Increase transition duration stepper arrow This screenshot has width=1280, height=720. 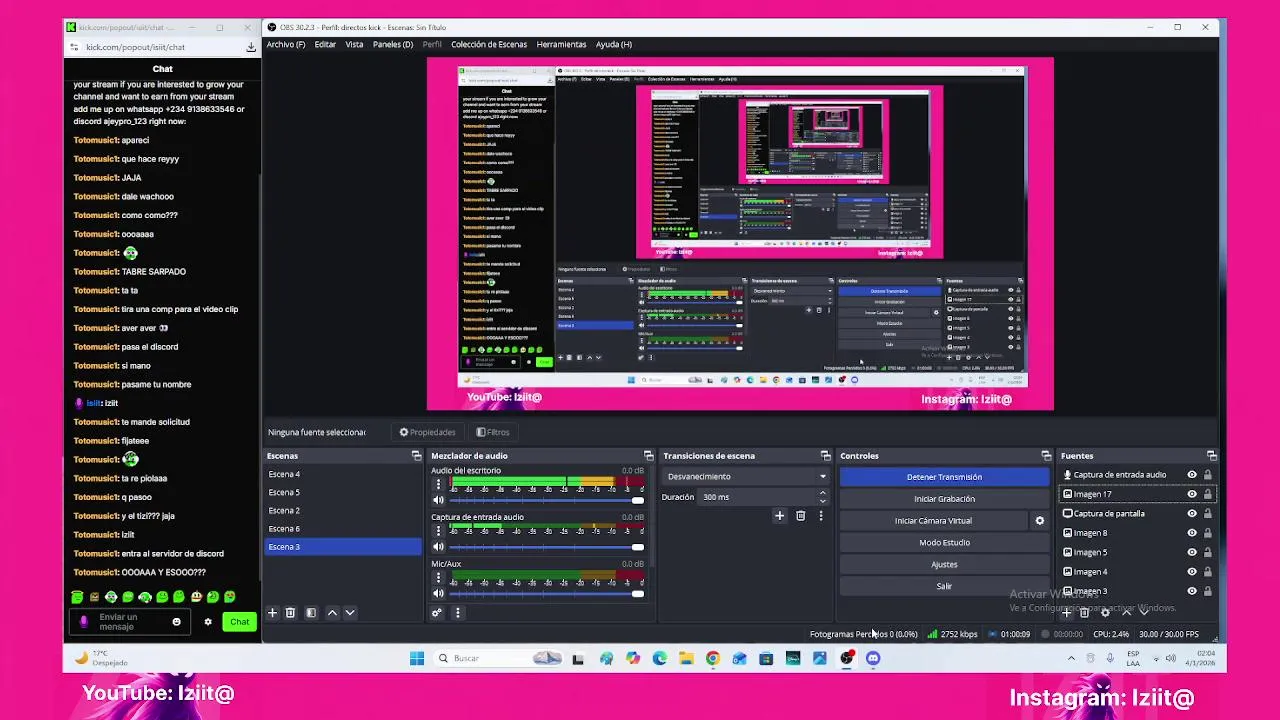822,493
